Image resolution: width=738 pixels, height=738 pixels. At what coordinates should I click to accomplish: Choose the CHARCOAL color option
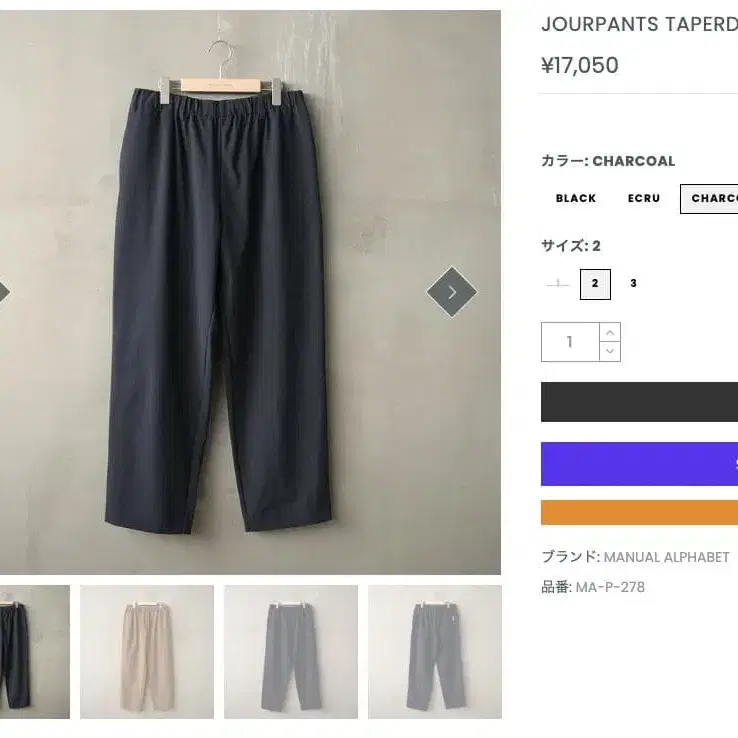click(710, 199)
